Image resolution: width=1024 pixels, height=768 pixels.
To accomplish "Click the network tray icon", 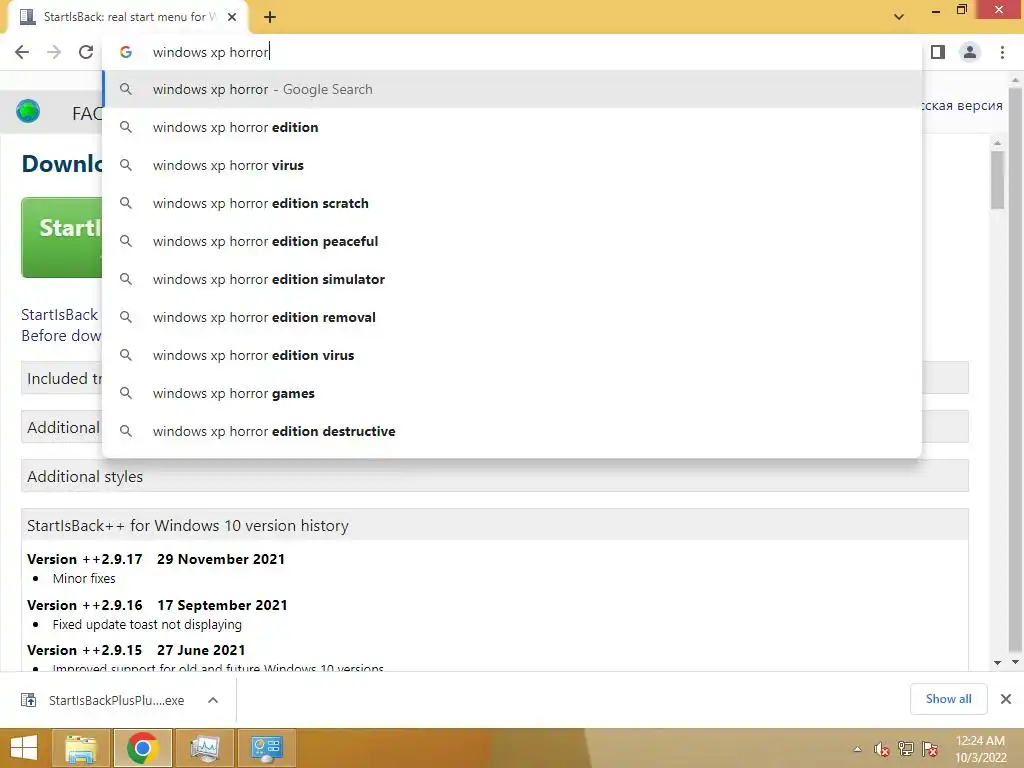I will click(x=906, y=749).
